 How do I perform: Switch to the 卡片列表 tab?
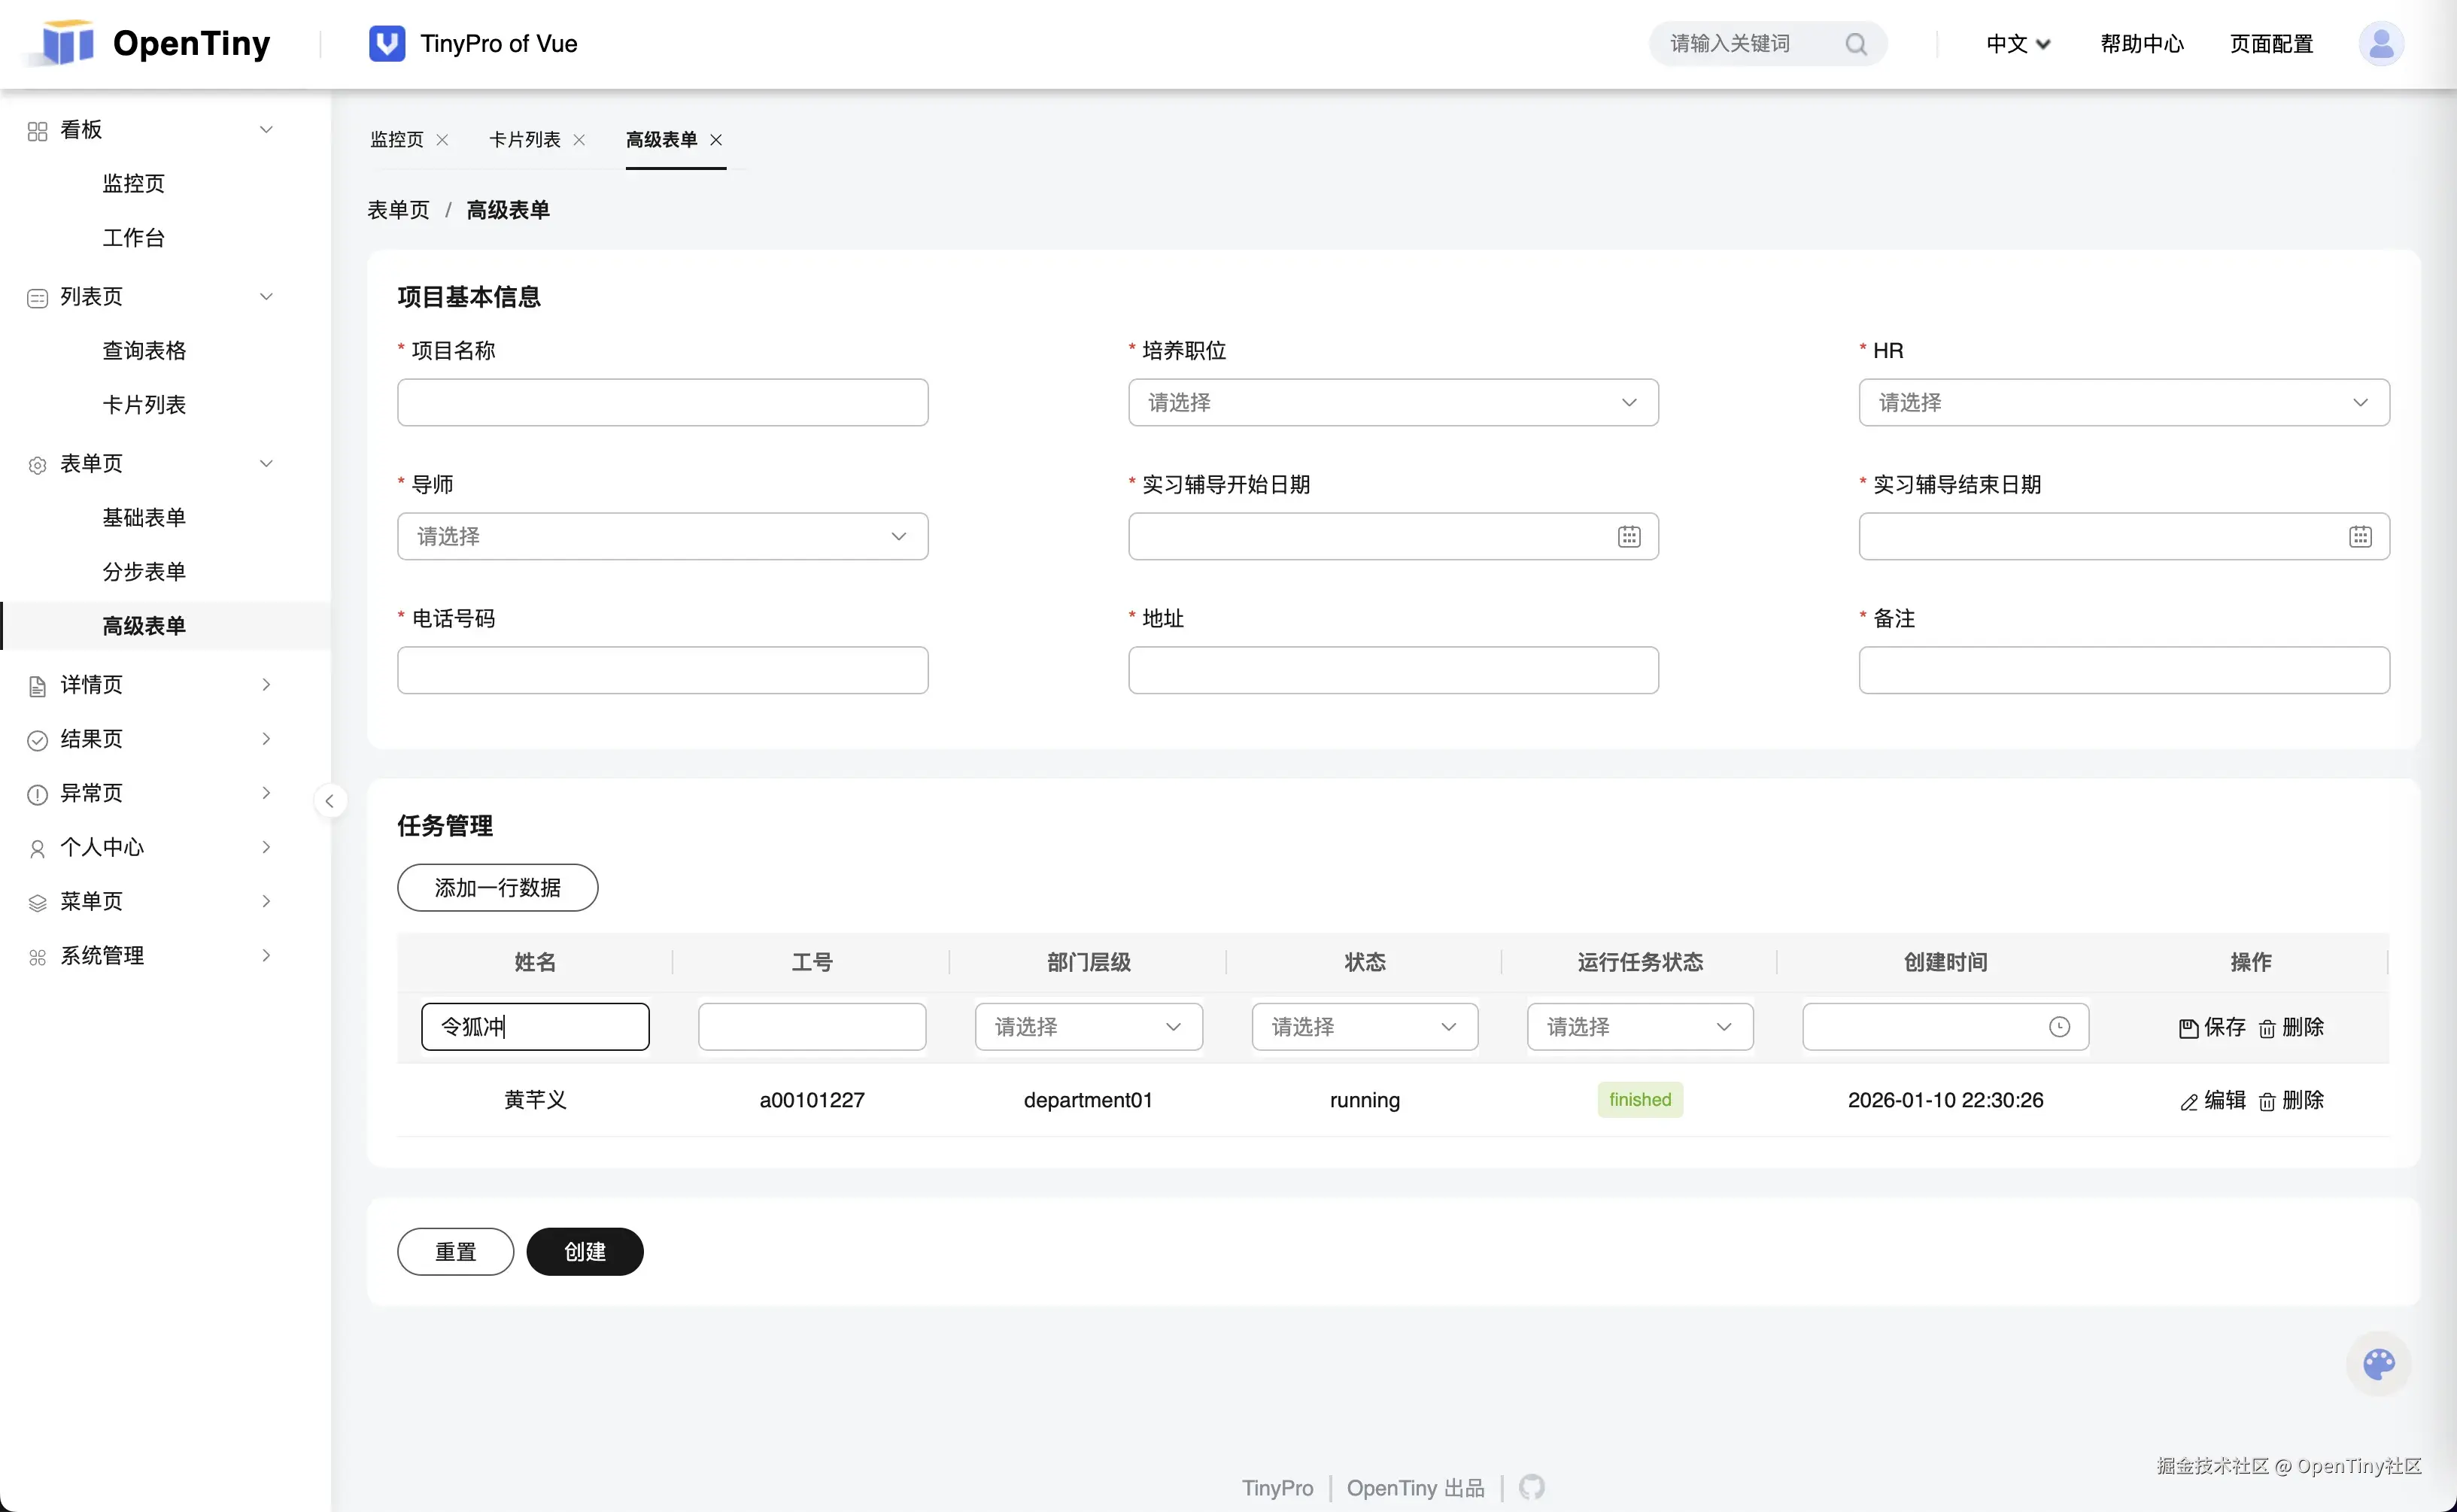click(524, 140)
